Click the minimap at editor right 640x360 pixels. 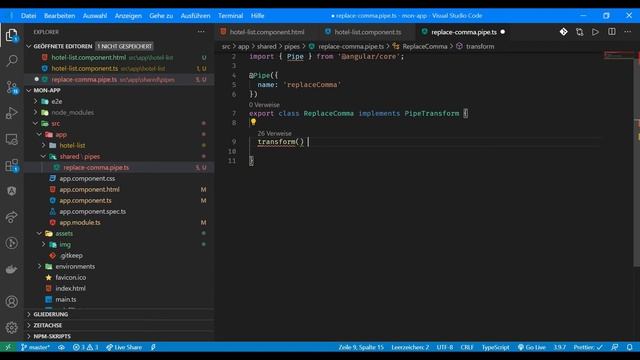point(618,56)
